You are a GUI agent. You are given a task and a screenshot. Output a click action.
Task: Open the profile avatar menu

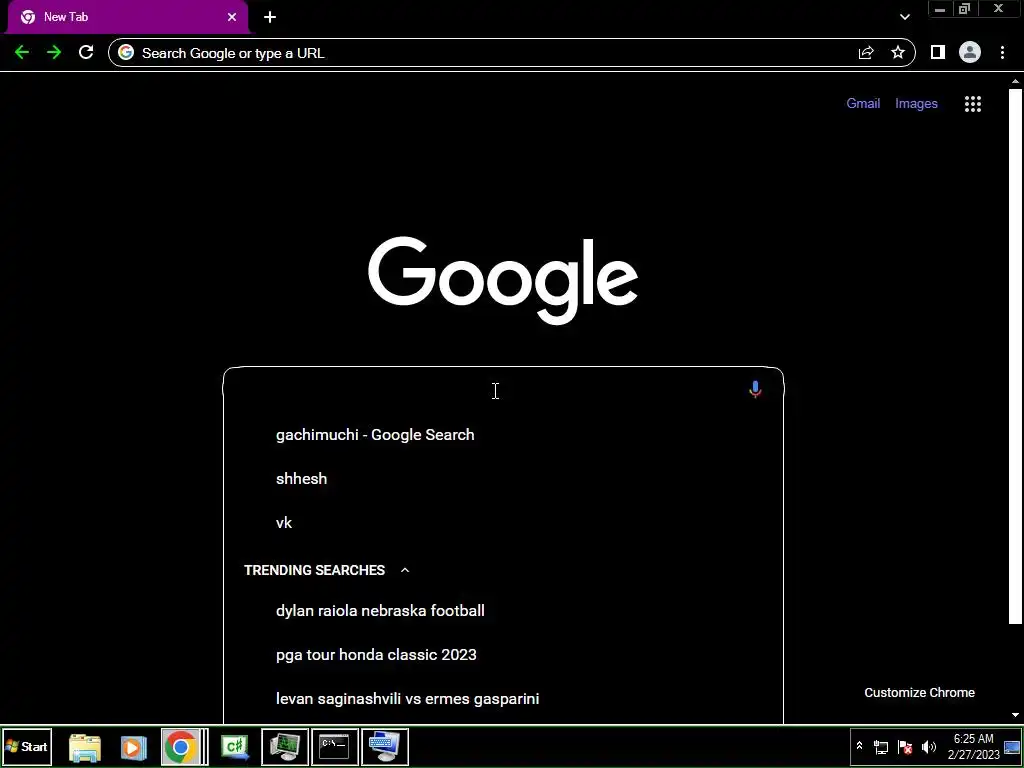970,52
